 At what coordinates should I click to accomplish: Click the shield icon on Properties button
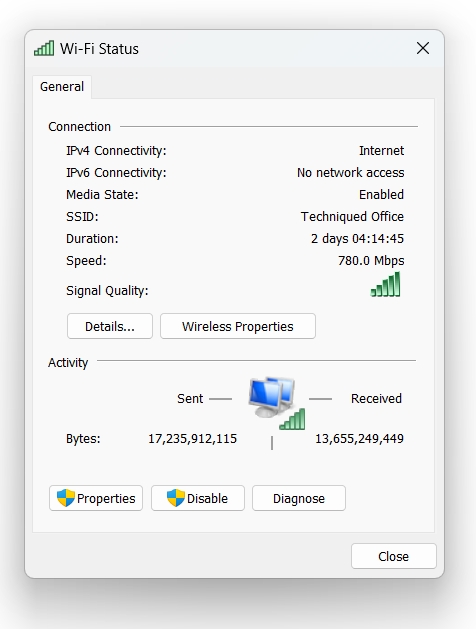click(66, 498)
